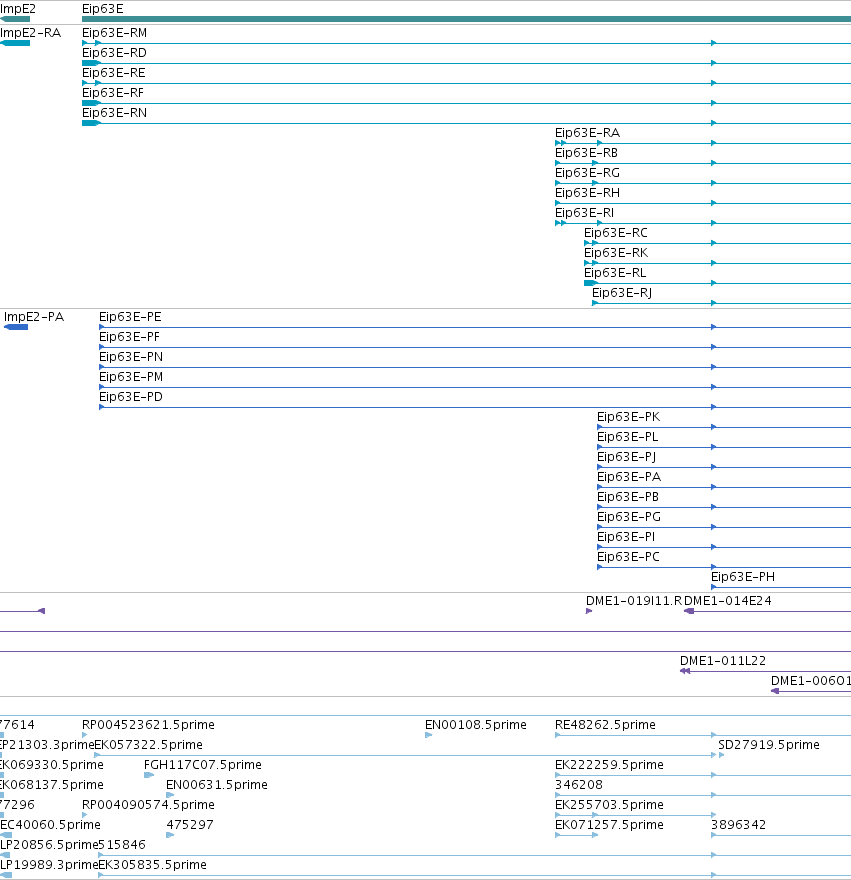Click the DME1-019I11.R purple arrow glyph
The image size is (851, 880).
(x=589, y=611)
